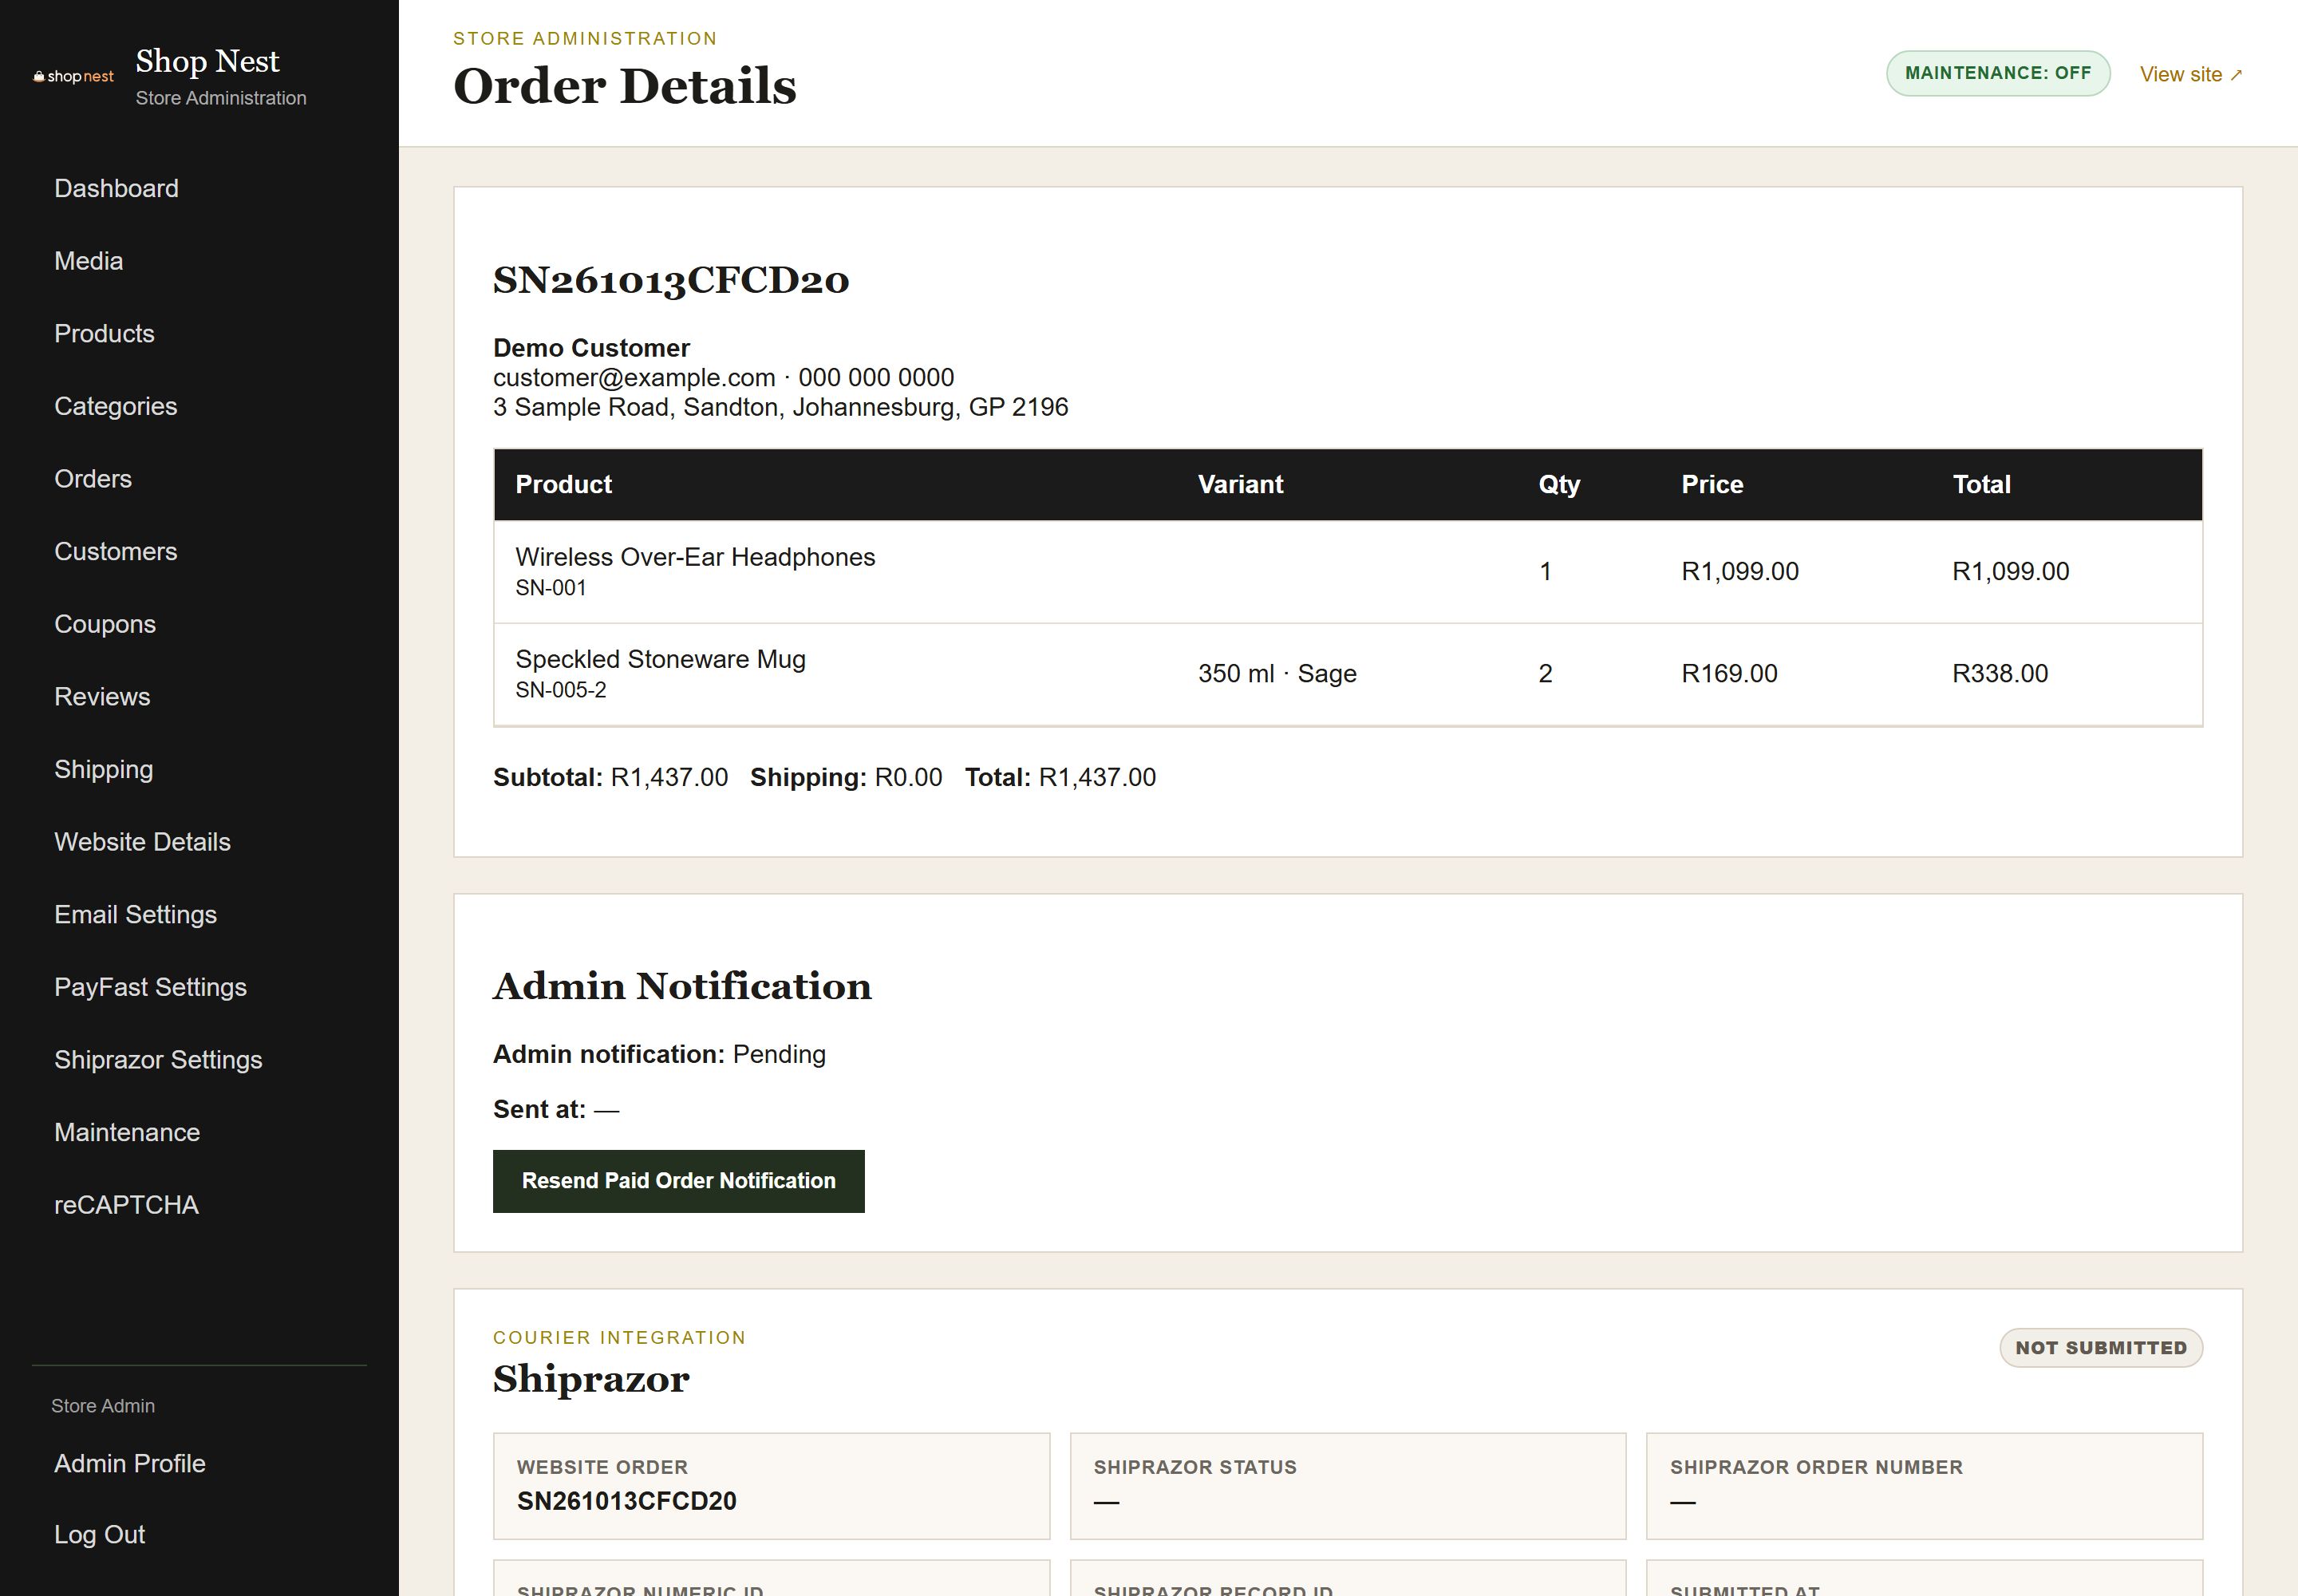Click the Shiprazor section heading
This screenshot has width=2298, height=1596.
coord(591,1379)
